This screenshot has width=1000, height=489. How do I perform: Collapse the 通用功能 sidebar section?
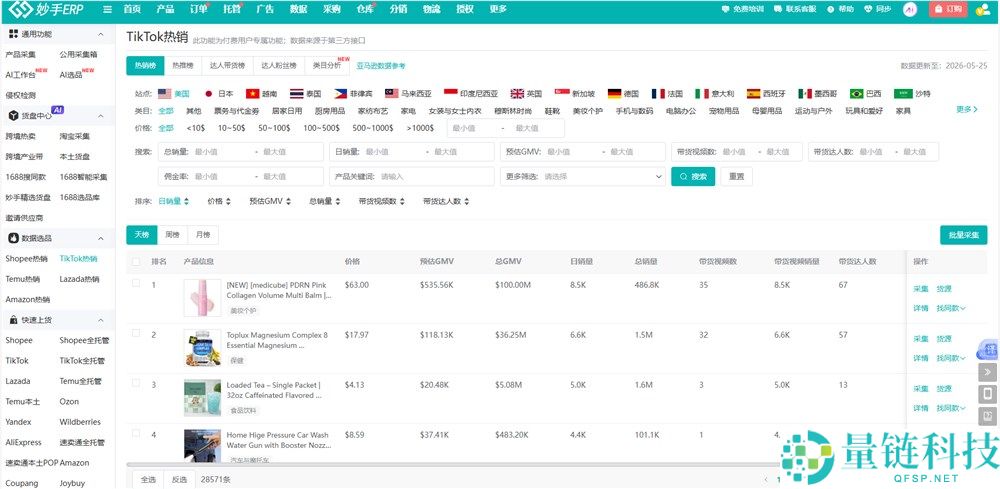101,34
